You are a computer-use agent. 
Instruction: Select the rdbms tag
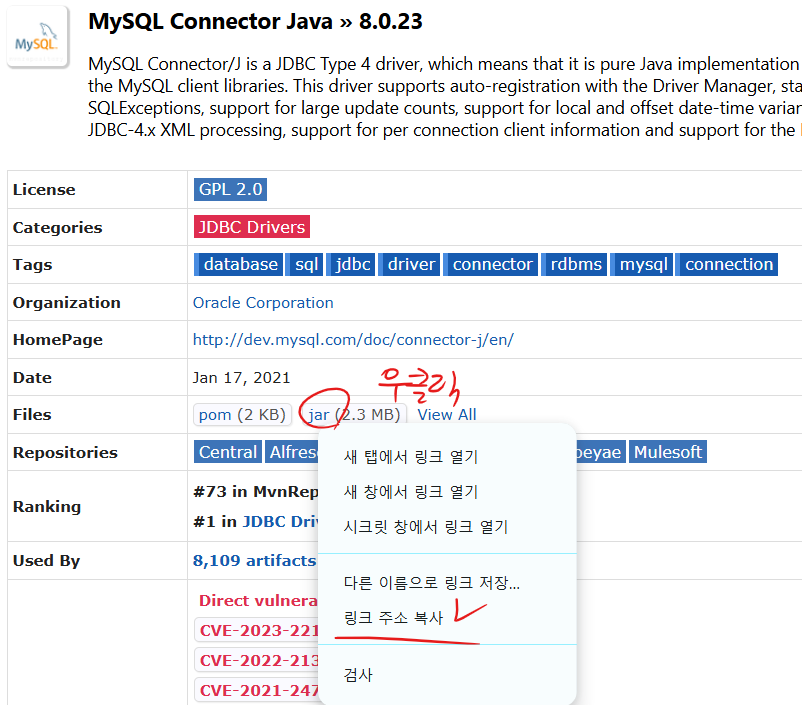coord(574,265)
